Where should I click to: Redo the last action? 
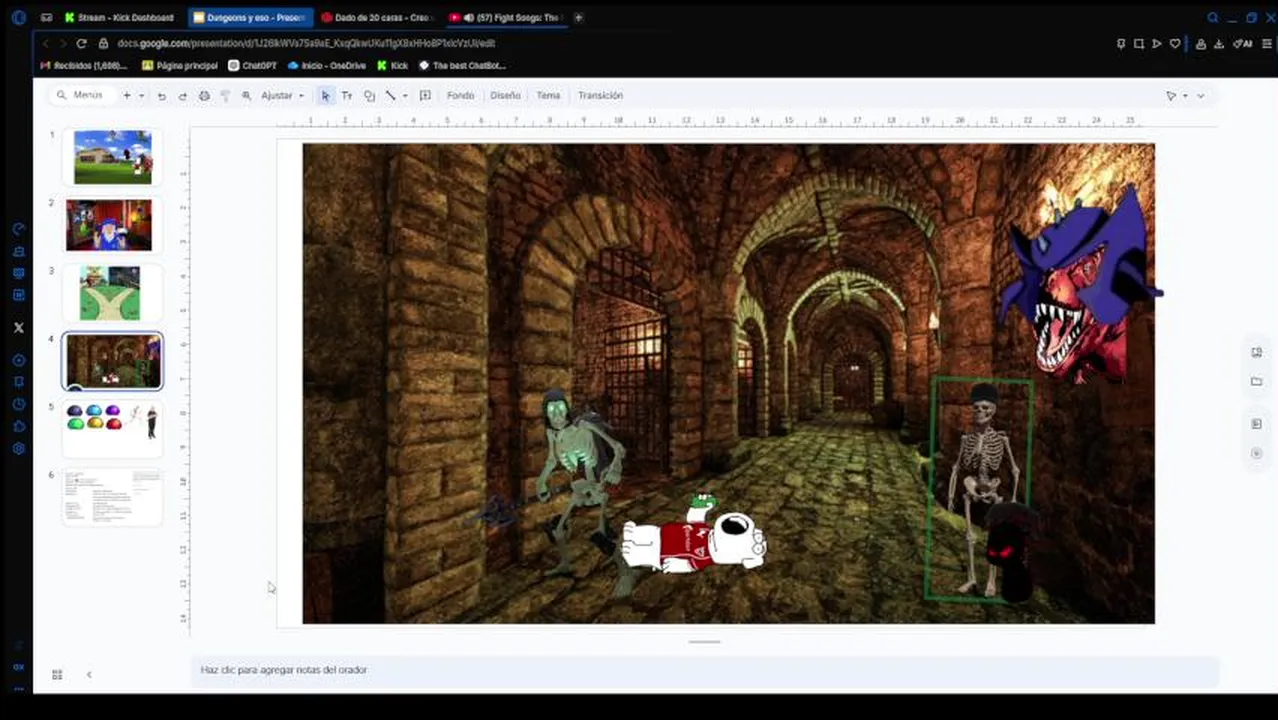[182, 96]
